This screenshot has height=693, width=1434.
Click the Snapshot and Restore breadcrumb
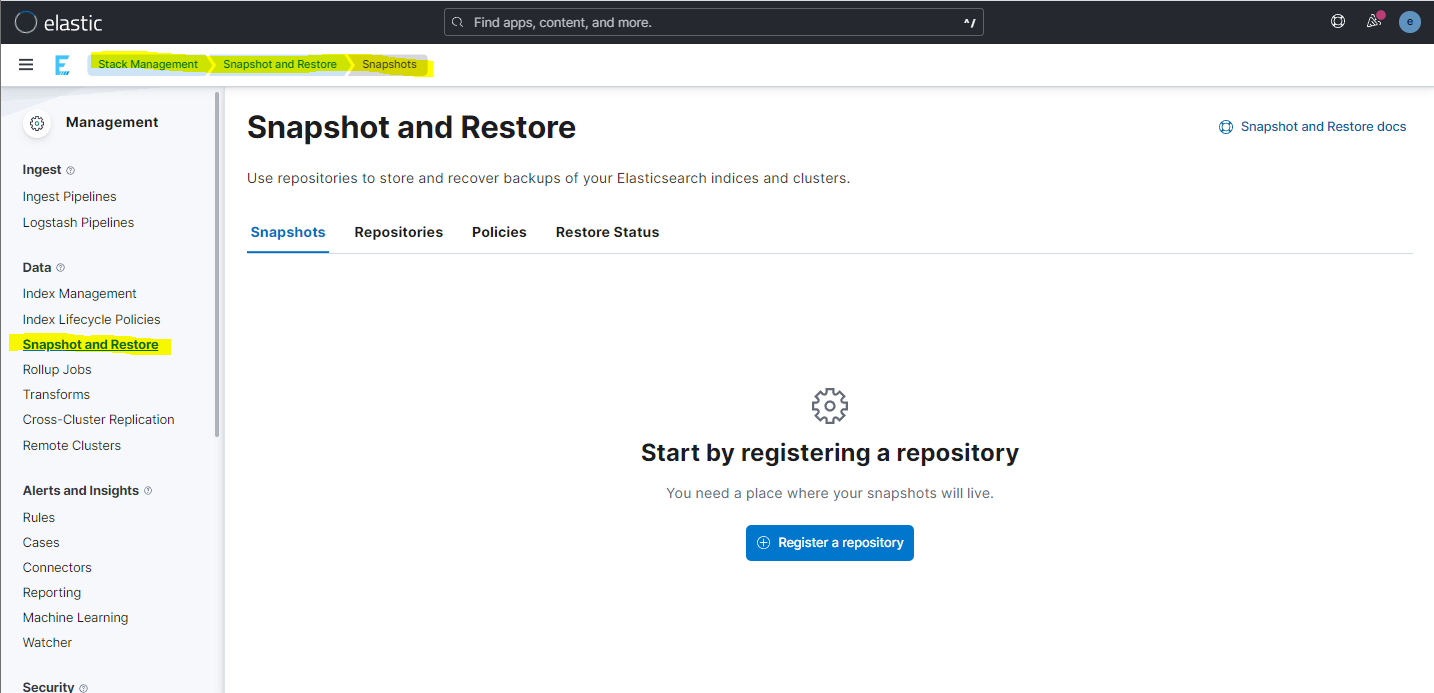pos(280,64)
